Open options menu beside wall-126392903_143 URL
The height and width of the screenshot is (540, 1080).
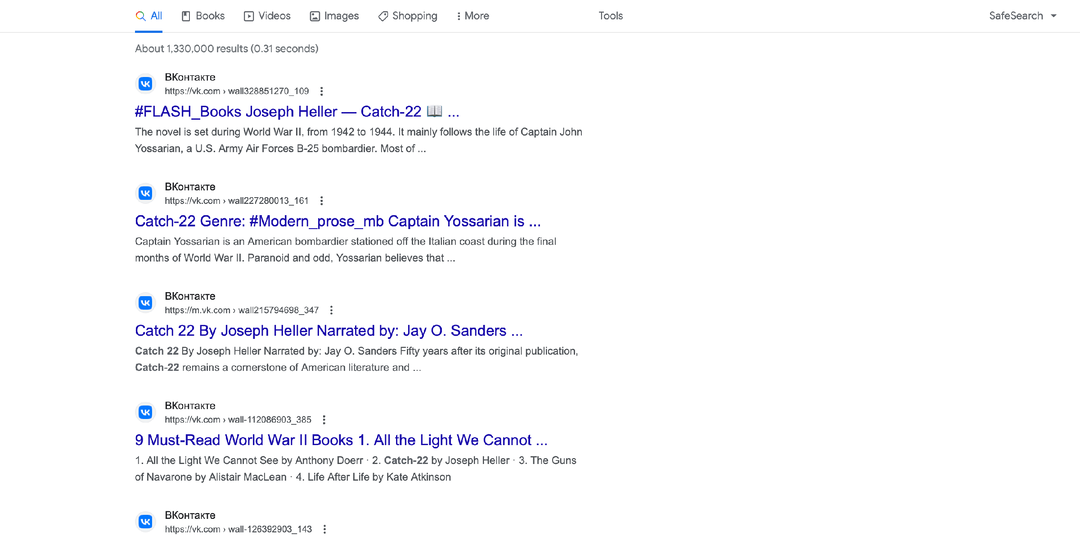tap(324, 529)
